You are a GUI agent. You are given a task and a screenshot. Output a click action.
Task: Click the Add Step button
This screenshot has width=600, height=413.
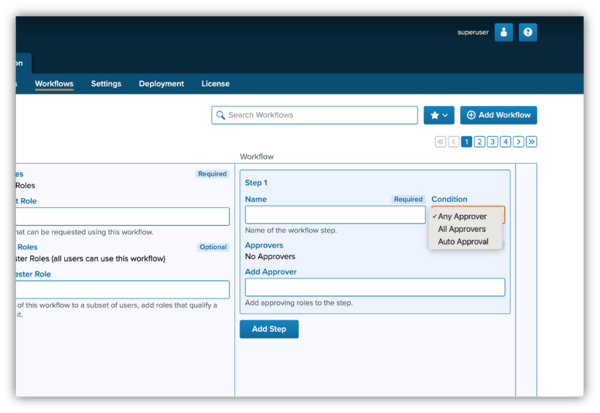[x=268, y=329]
